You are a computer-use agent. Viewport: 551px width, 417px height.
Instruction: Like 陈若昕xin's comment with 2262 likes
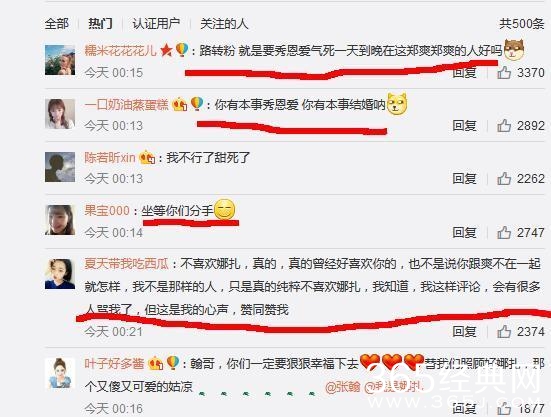[504, 178]
